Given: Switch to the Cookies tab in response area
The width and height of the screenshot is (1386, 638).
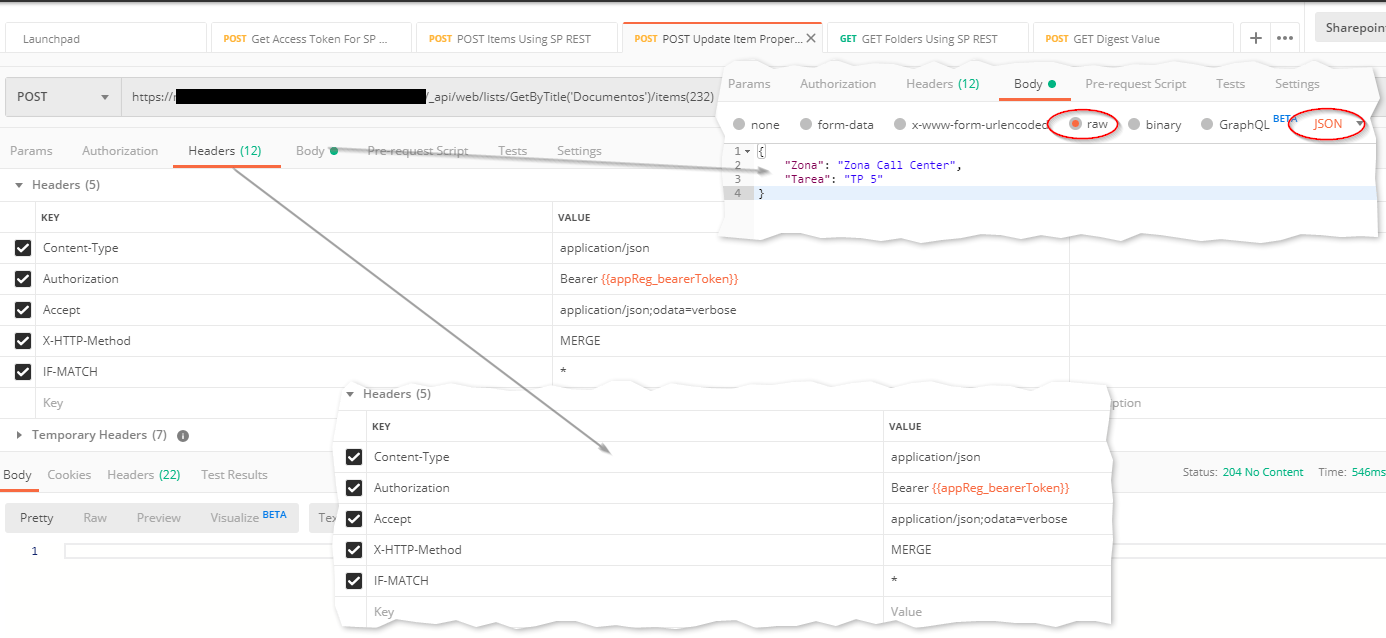Looking at the screenshot, I should (x=68, y=474).
